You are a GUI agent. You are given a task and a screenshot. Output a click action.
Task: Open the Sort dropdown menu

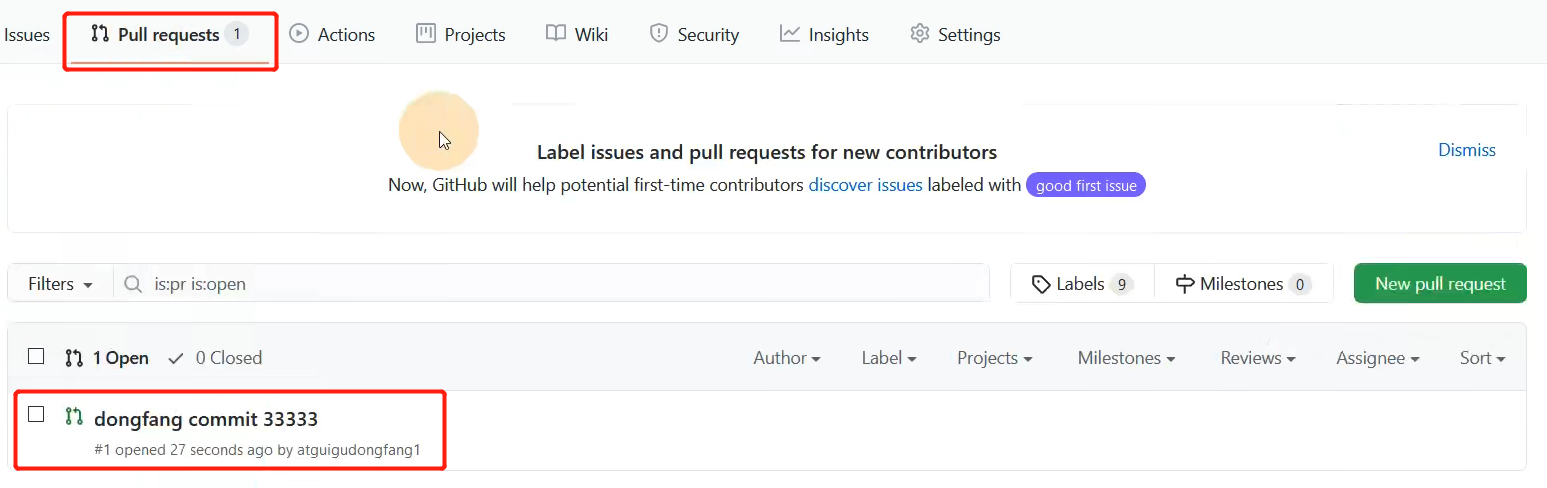coord(1482,358)
